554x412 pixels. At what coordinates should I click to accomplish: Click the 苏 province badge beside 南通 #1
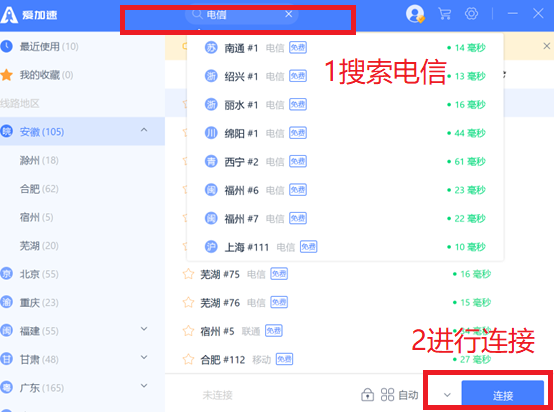pyautogui.click(x=211, y=47)
